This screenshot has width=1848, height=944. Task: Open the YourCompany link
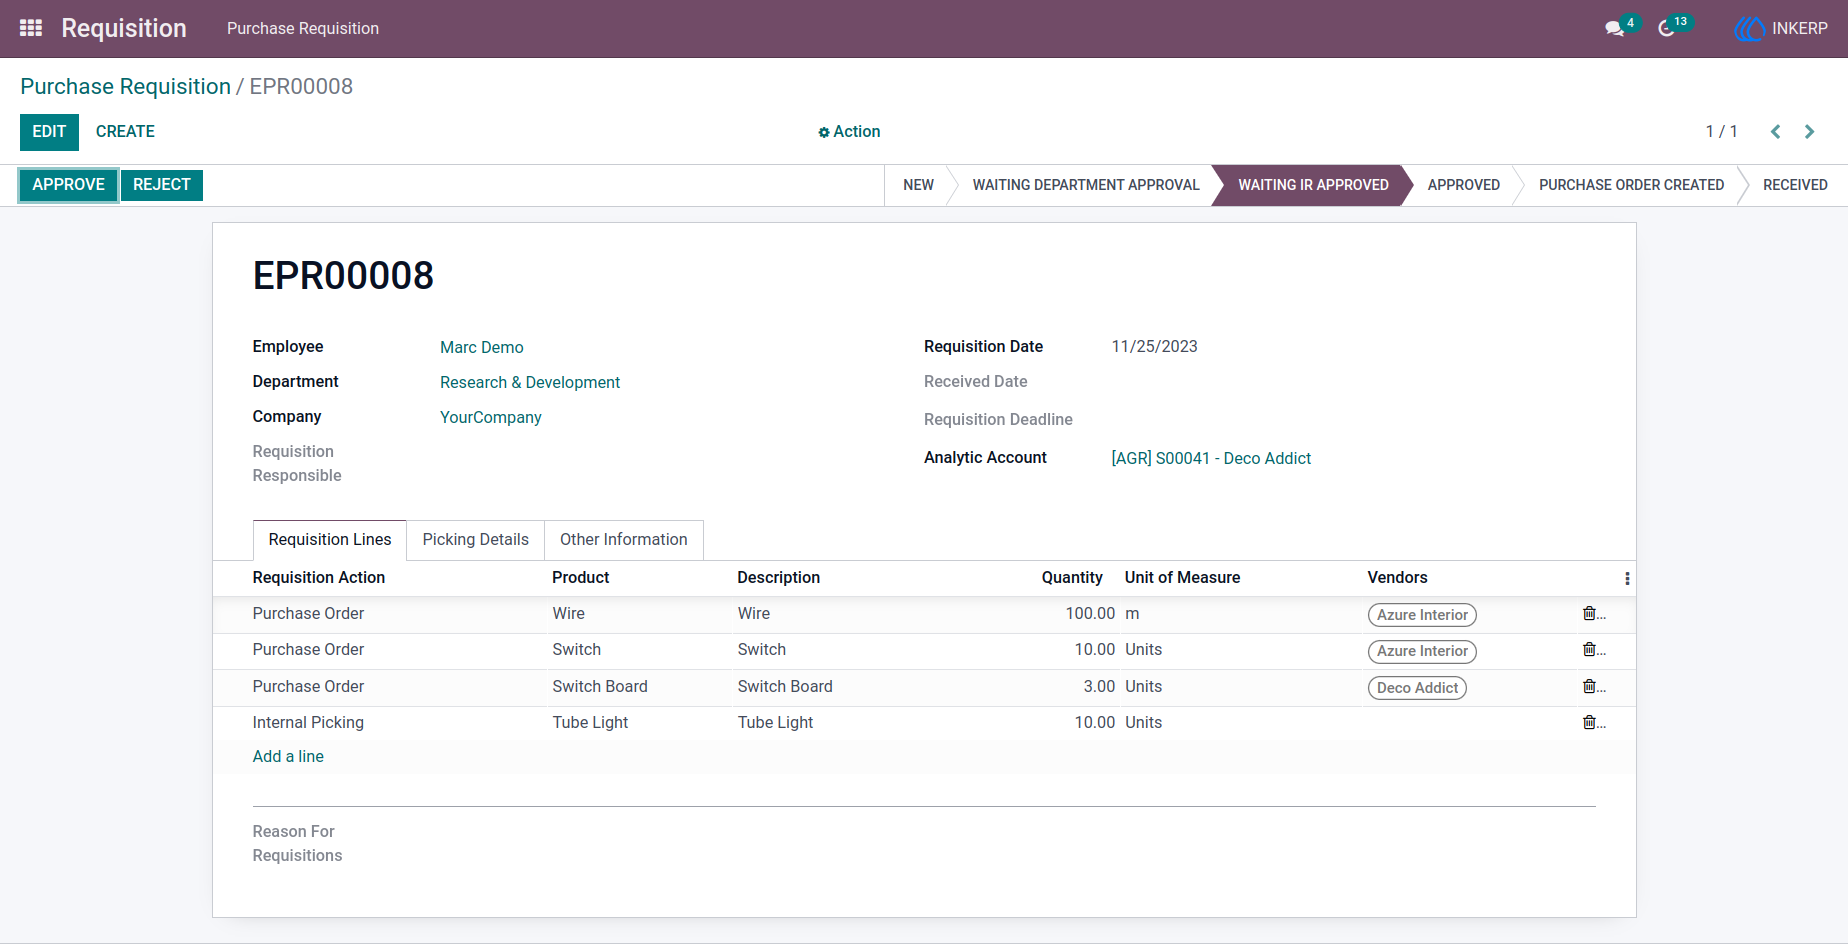491,417
